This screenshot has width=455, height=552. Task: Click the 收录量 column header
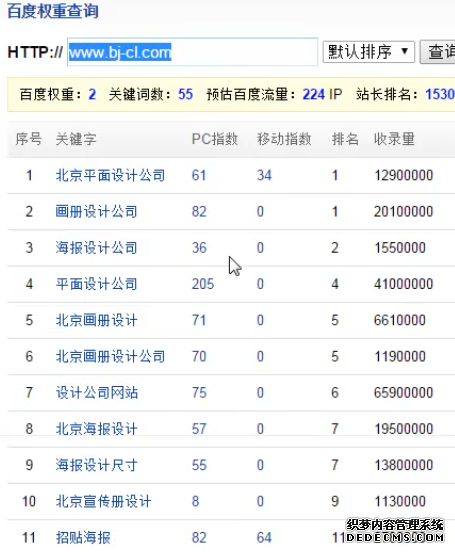coord(394,139)
